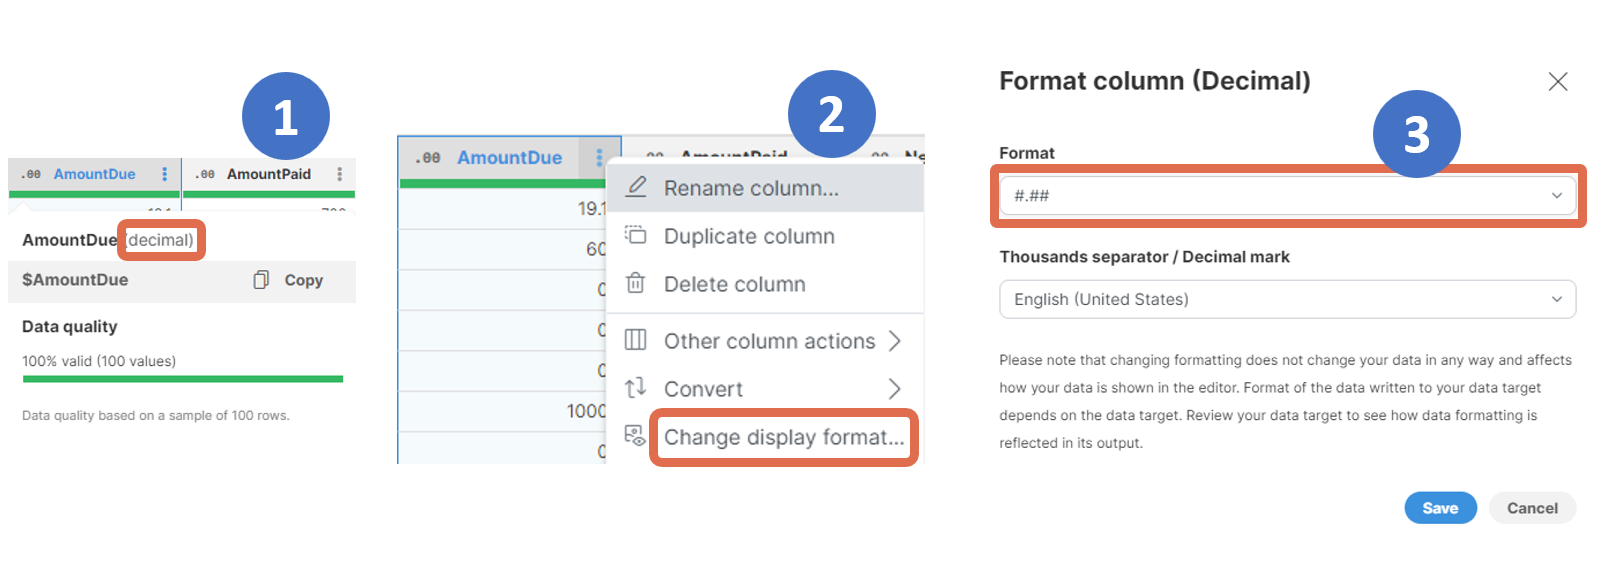Click the Change display format icon
The height and width of the screenshot is (569, 1609).
tap(636, 436)
